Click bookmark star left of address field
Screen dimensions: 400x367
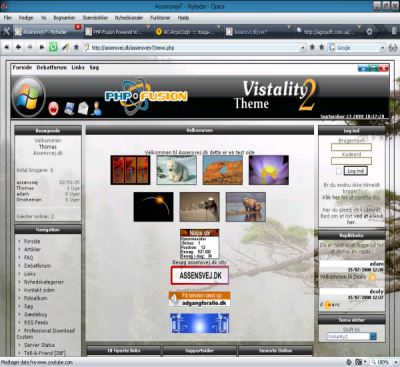point(76,47)
